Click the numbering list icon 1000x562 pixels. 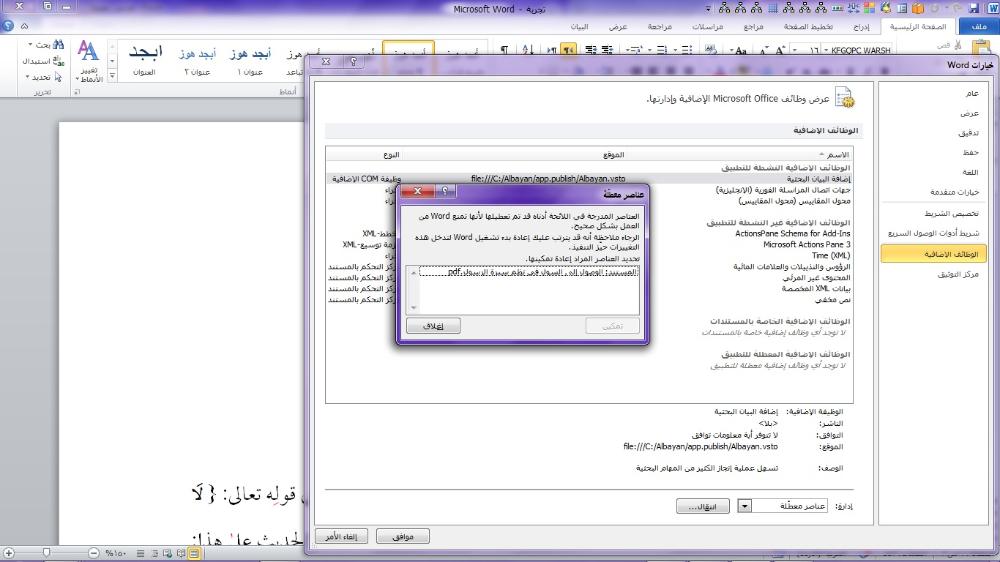click(x=661, y=50)
